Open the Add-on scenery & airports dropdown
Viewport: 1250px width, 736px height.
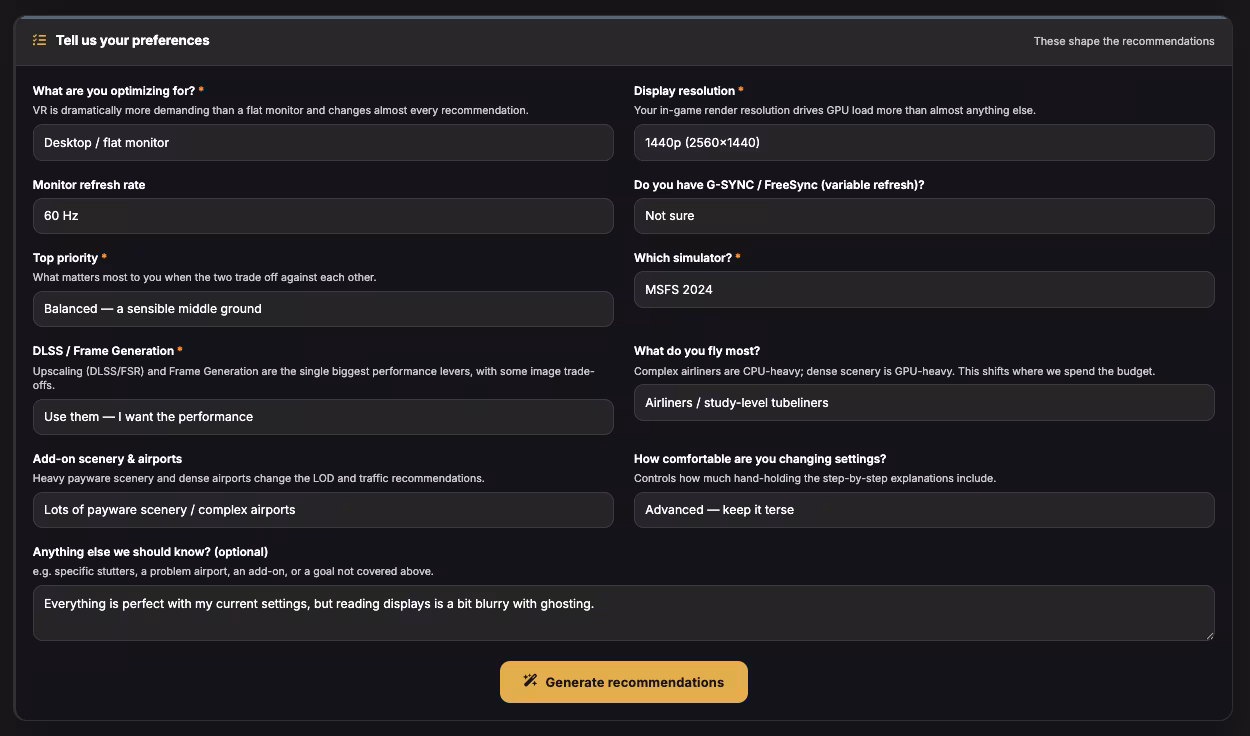pos(323,510)
